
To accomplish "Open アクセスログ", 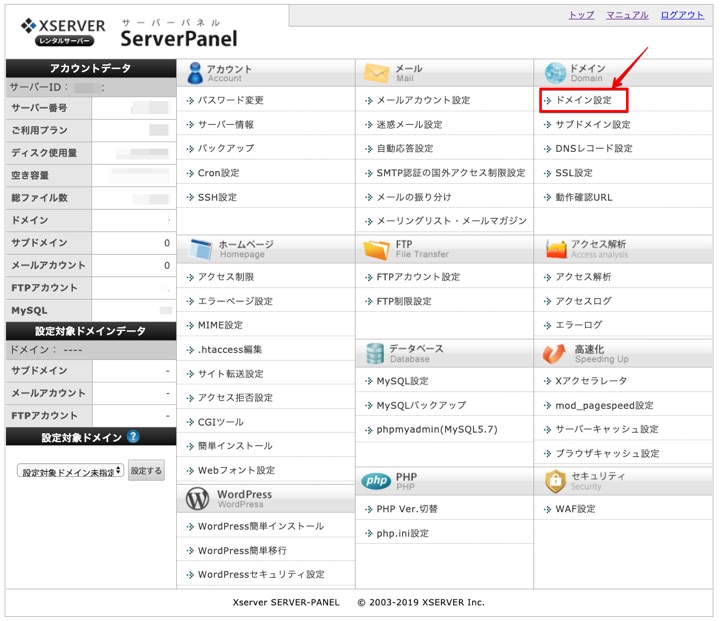I will [583, 301].
